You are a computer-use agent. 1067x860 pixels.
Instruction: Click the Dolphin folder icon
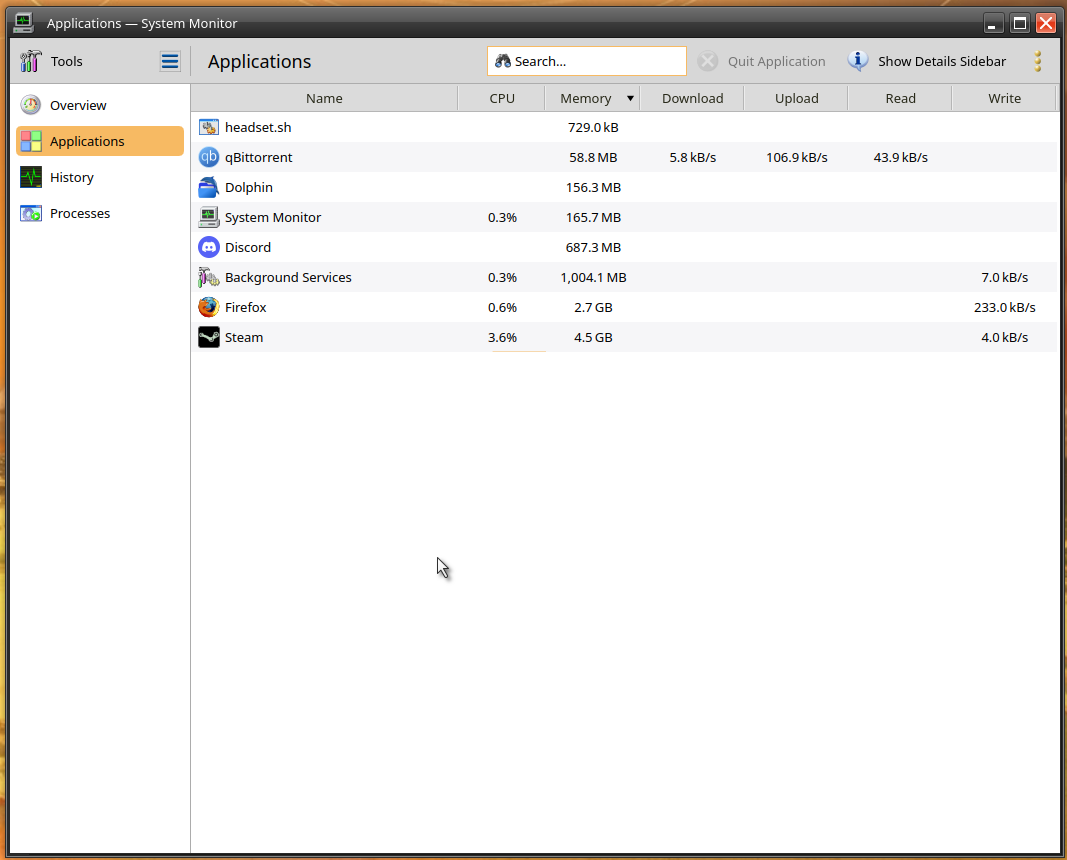tap(209, 187)
